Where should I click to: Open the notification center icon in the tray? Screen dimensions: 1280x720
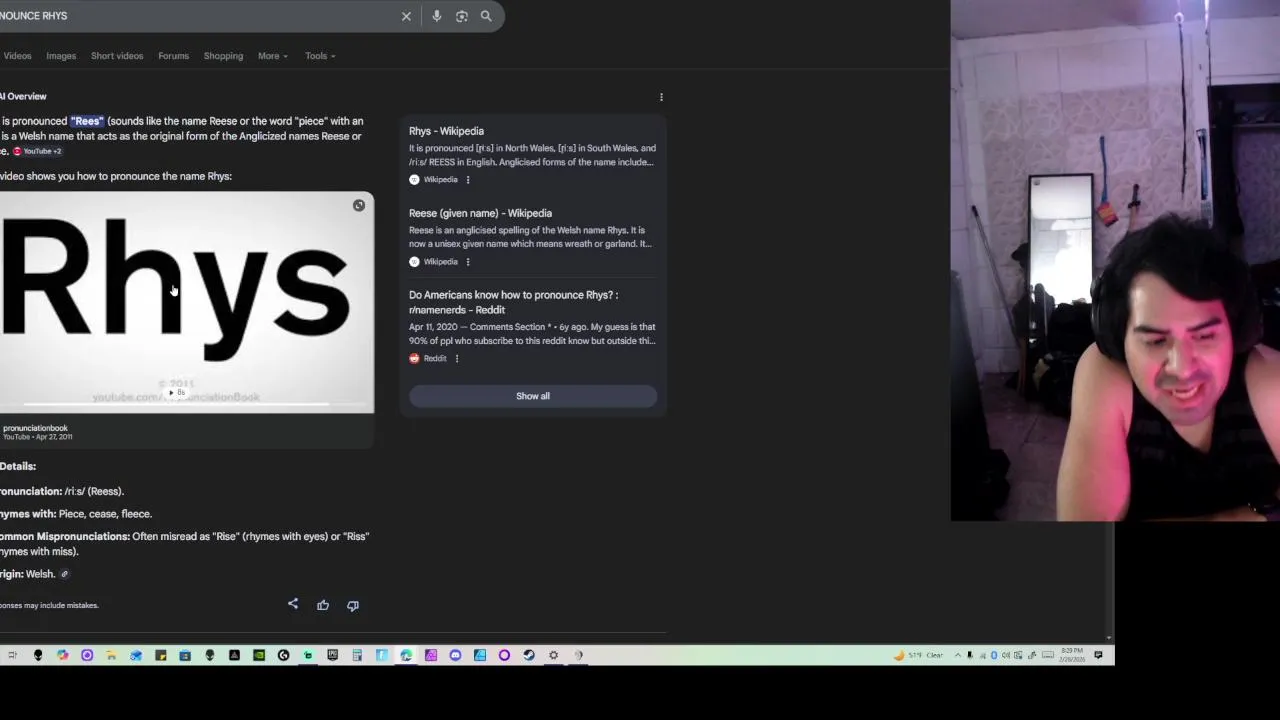(x=1098, y=655)
